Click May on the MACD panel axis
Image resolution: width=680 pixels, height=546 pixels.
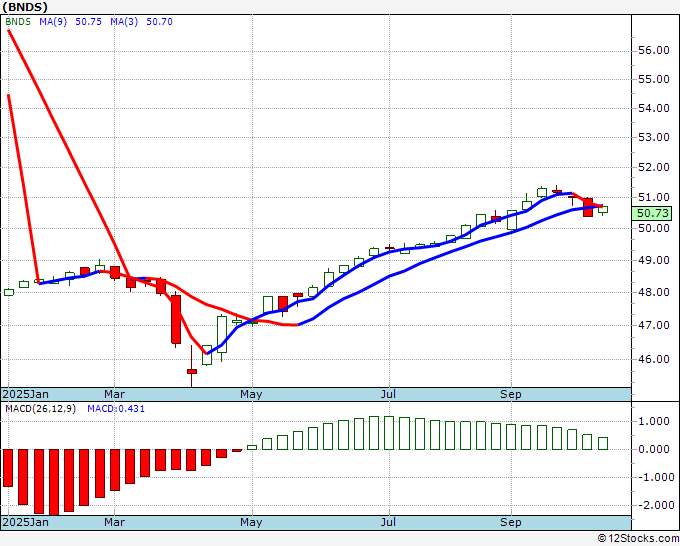(x=252, y=522)
